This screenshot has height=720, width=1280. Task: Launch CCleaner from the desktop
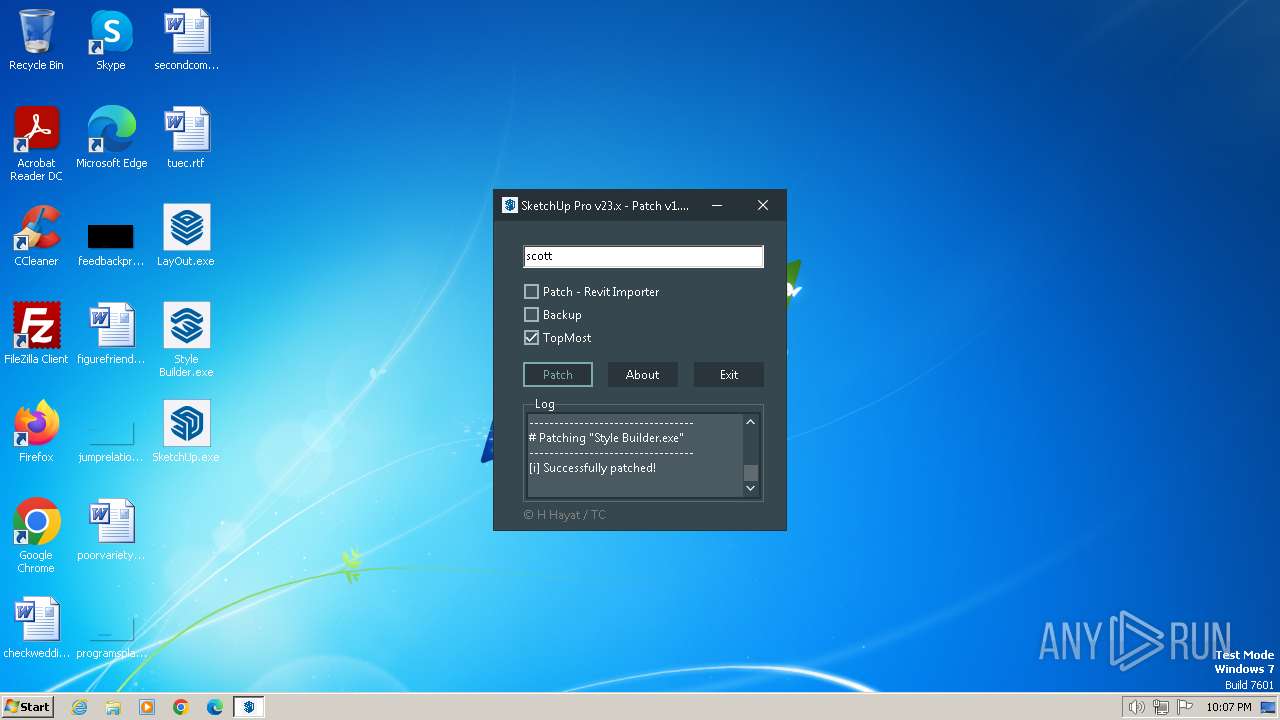(x=36, y=235)
